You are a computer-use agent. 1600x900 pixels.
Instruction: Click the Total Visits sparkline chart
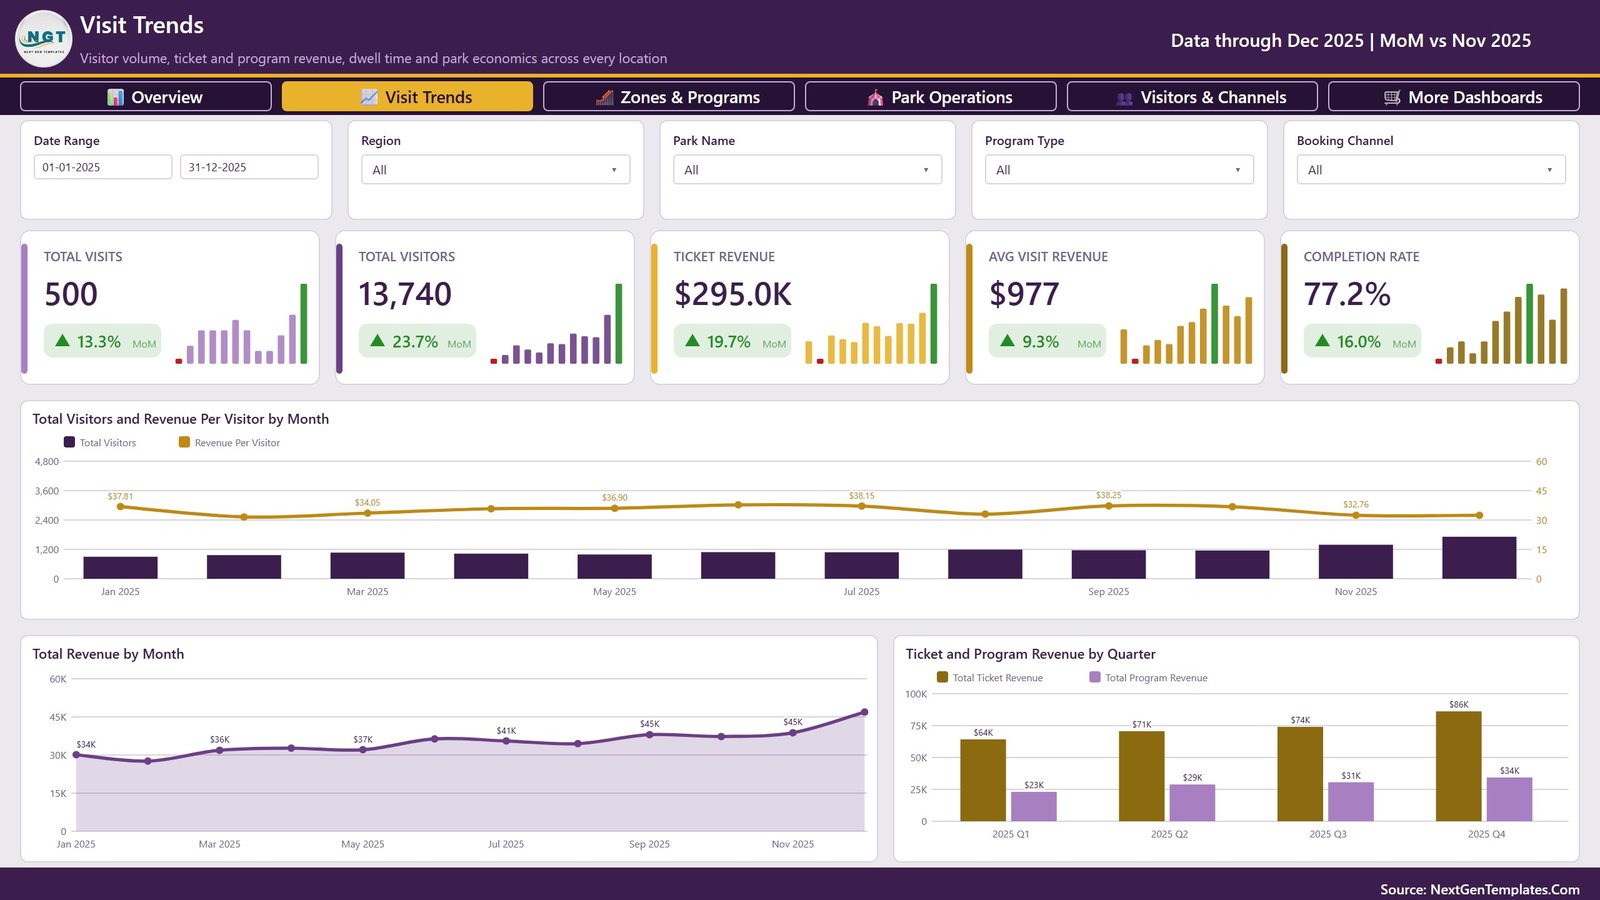point(241,324)
